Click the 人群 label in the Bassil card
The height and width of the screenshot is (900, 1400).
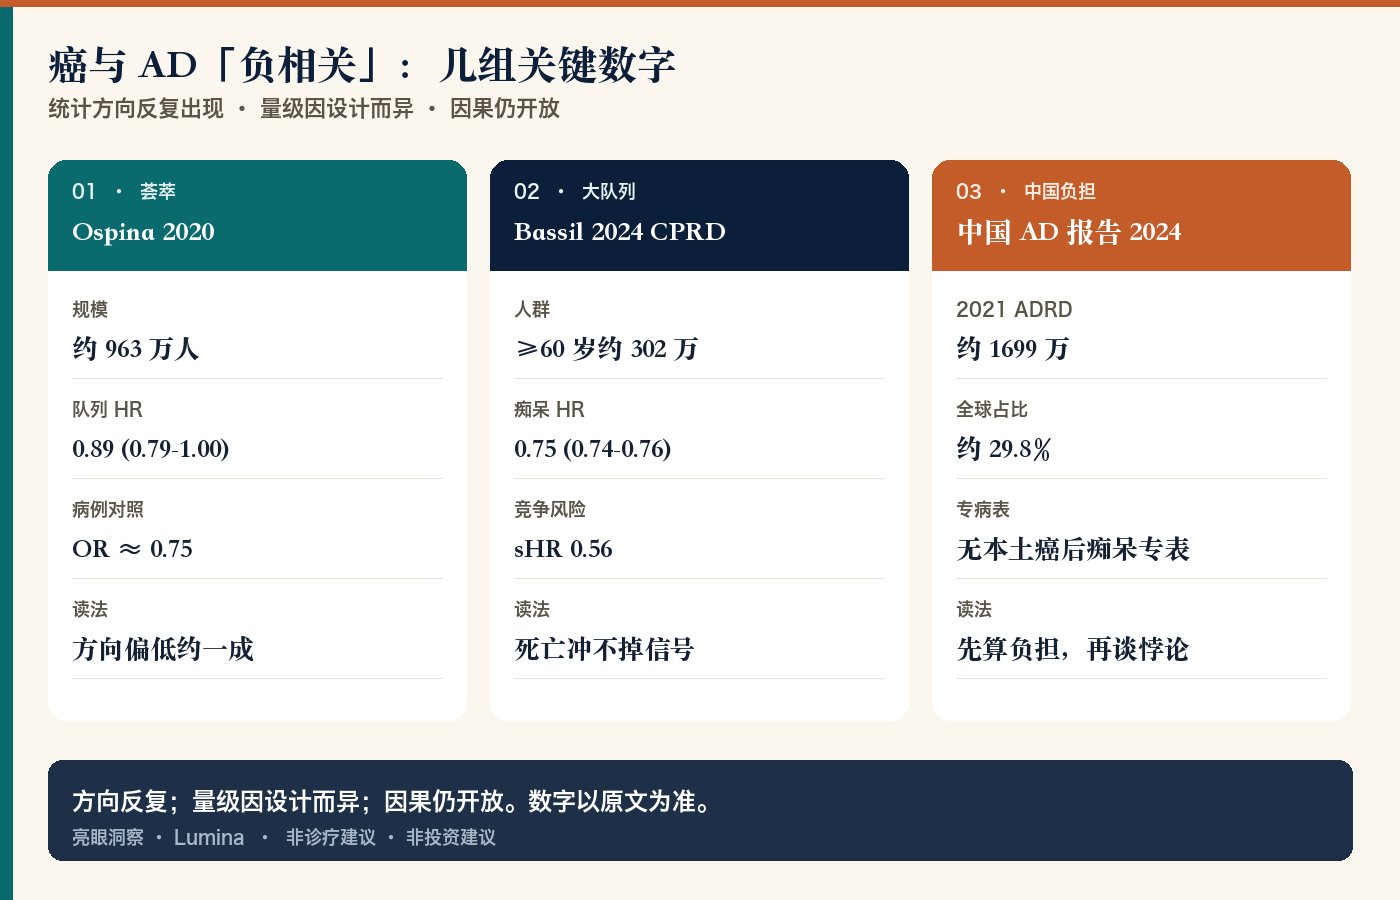[532, 309]
